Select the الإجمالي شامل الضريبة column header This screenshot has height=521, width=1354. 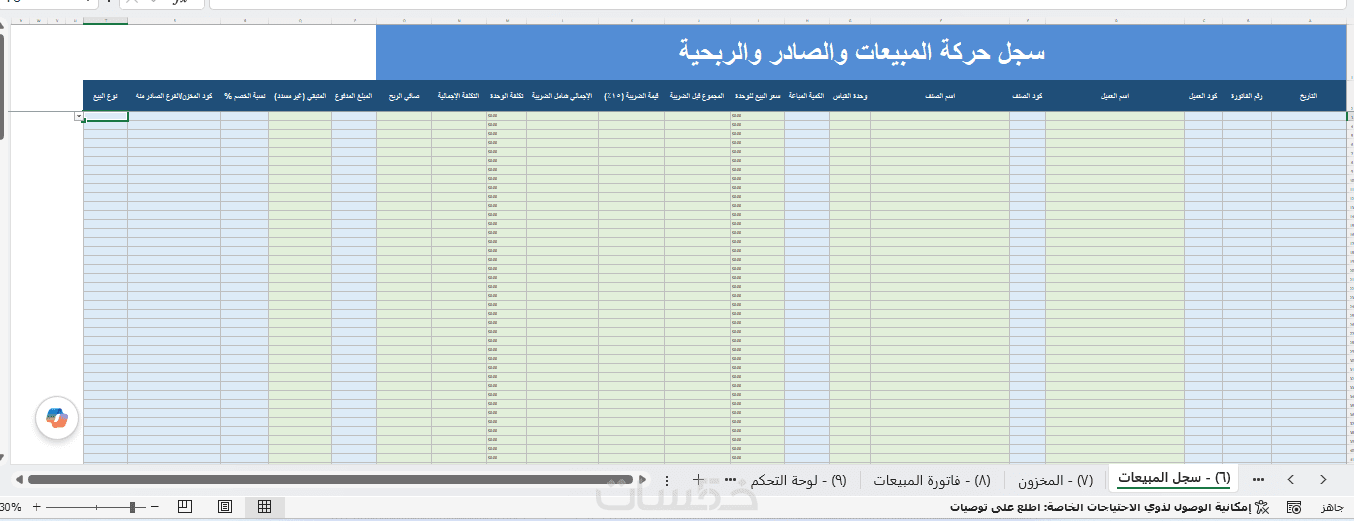tap(562, 96)
